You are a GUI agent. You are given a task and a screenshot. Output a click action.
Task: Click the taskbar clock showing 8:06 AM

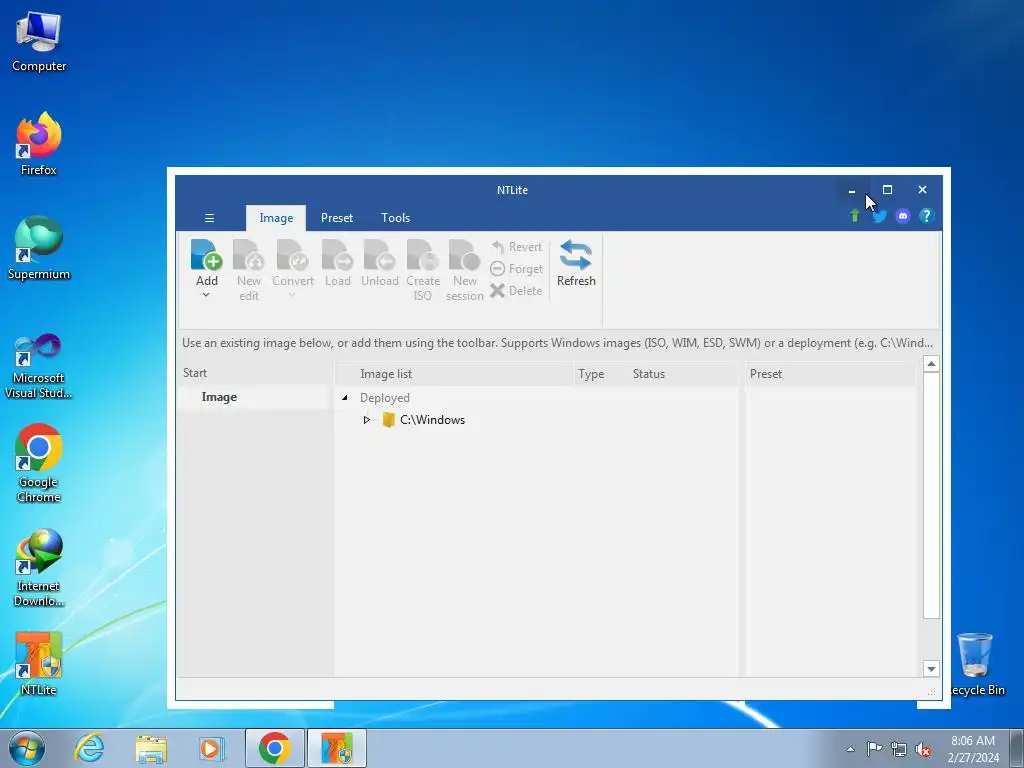[973, 749]
